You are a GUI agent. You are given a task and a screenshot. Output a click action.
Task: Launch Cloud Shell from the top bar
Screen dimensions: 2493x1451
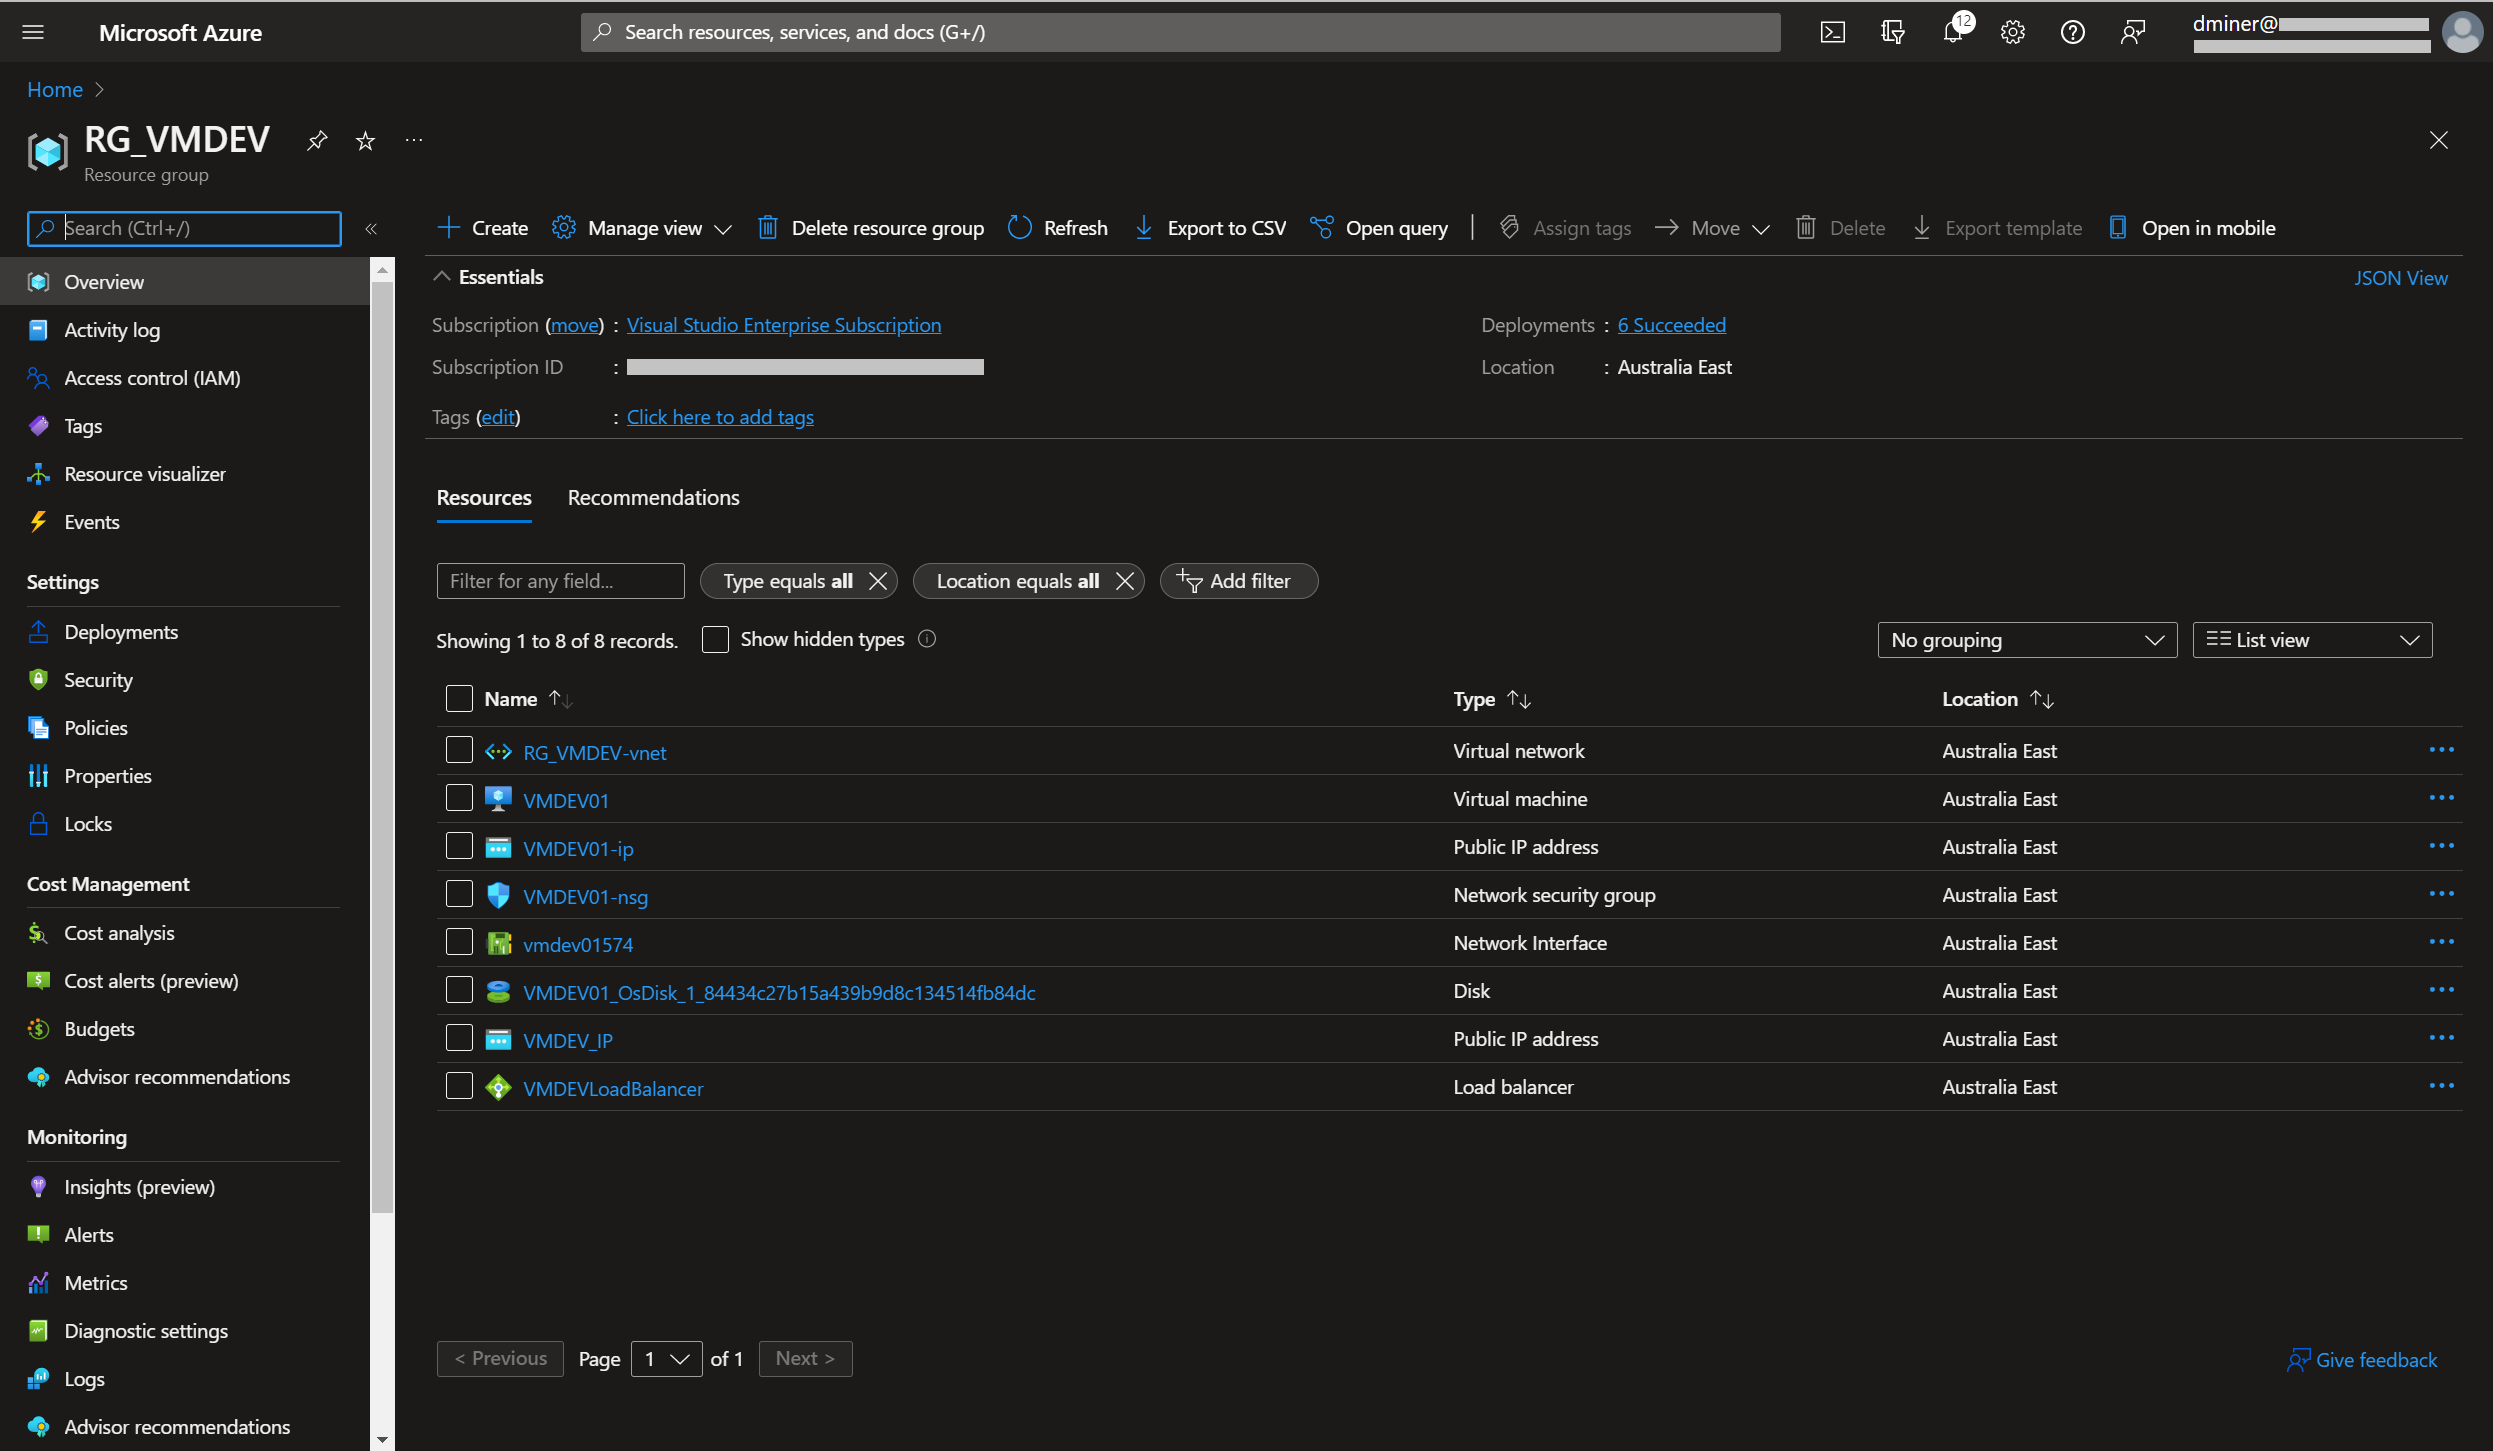click(x=1832, y=32)
